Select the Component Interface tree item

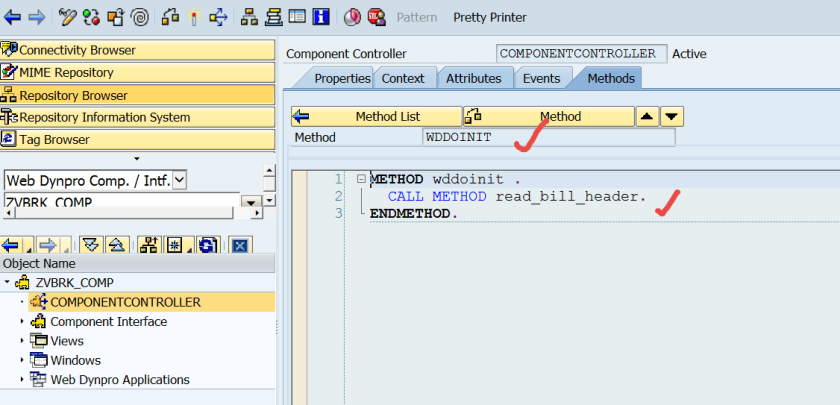[x=109, y=321]
